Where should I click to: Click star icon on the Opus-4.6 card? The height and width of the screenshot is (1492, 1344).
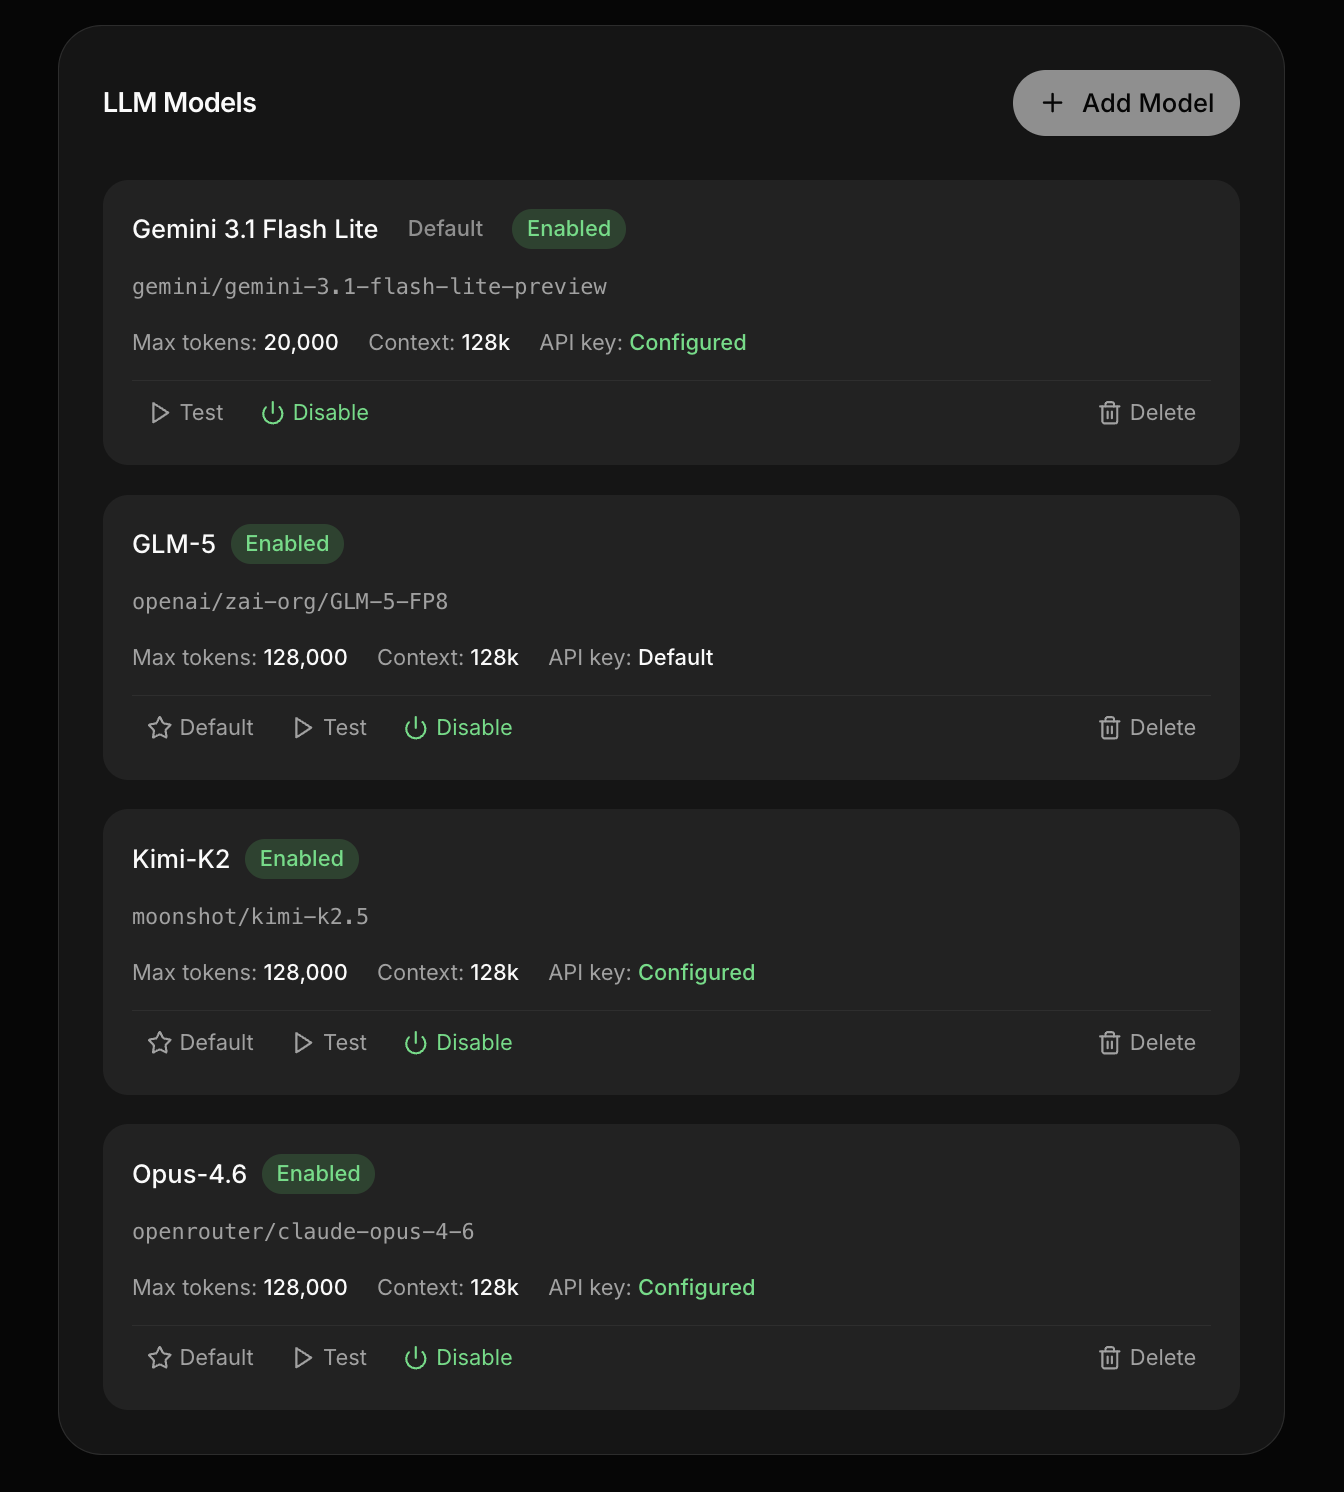tap(160, 1358)
